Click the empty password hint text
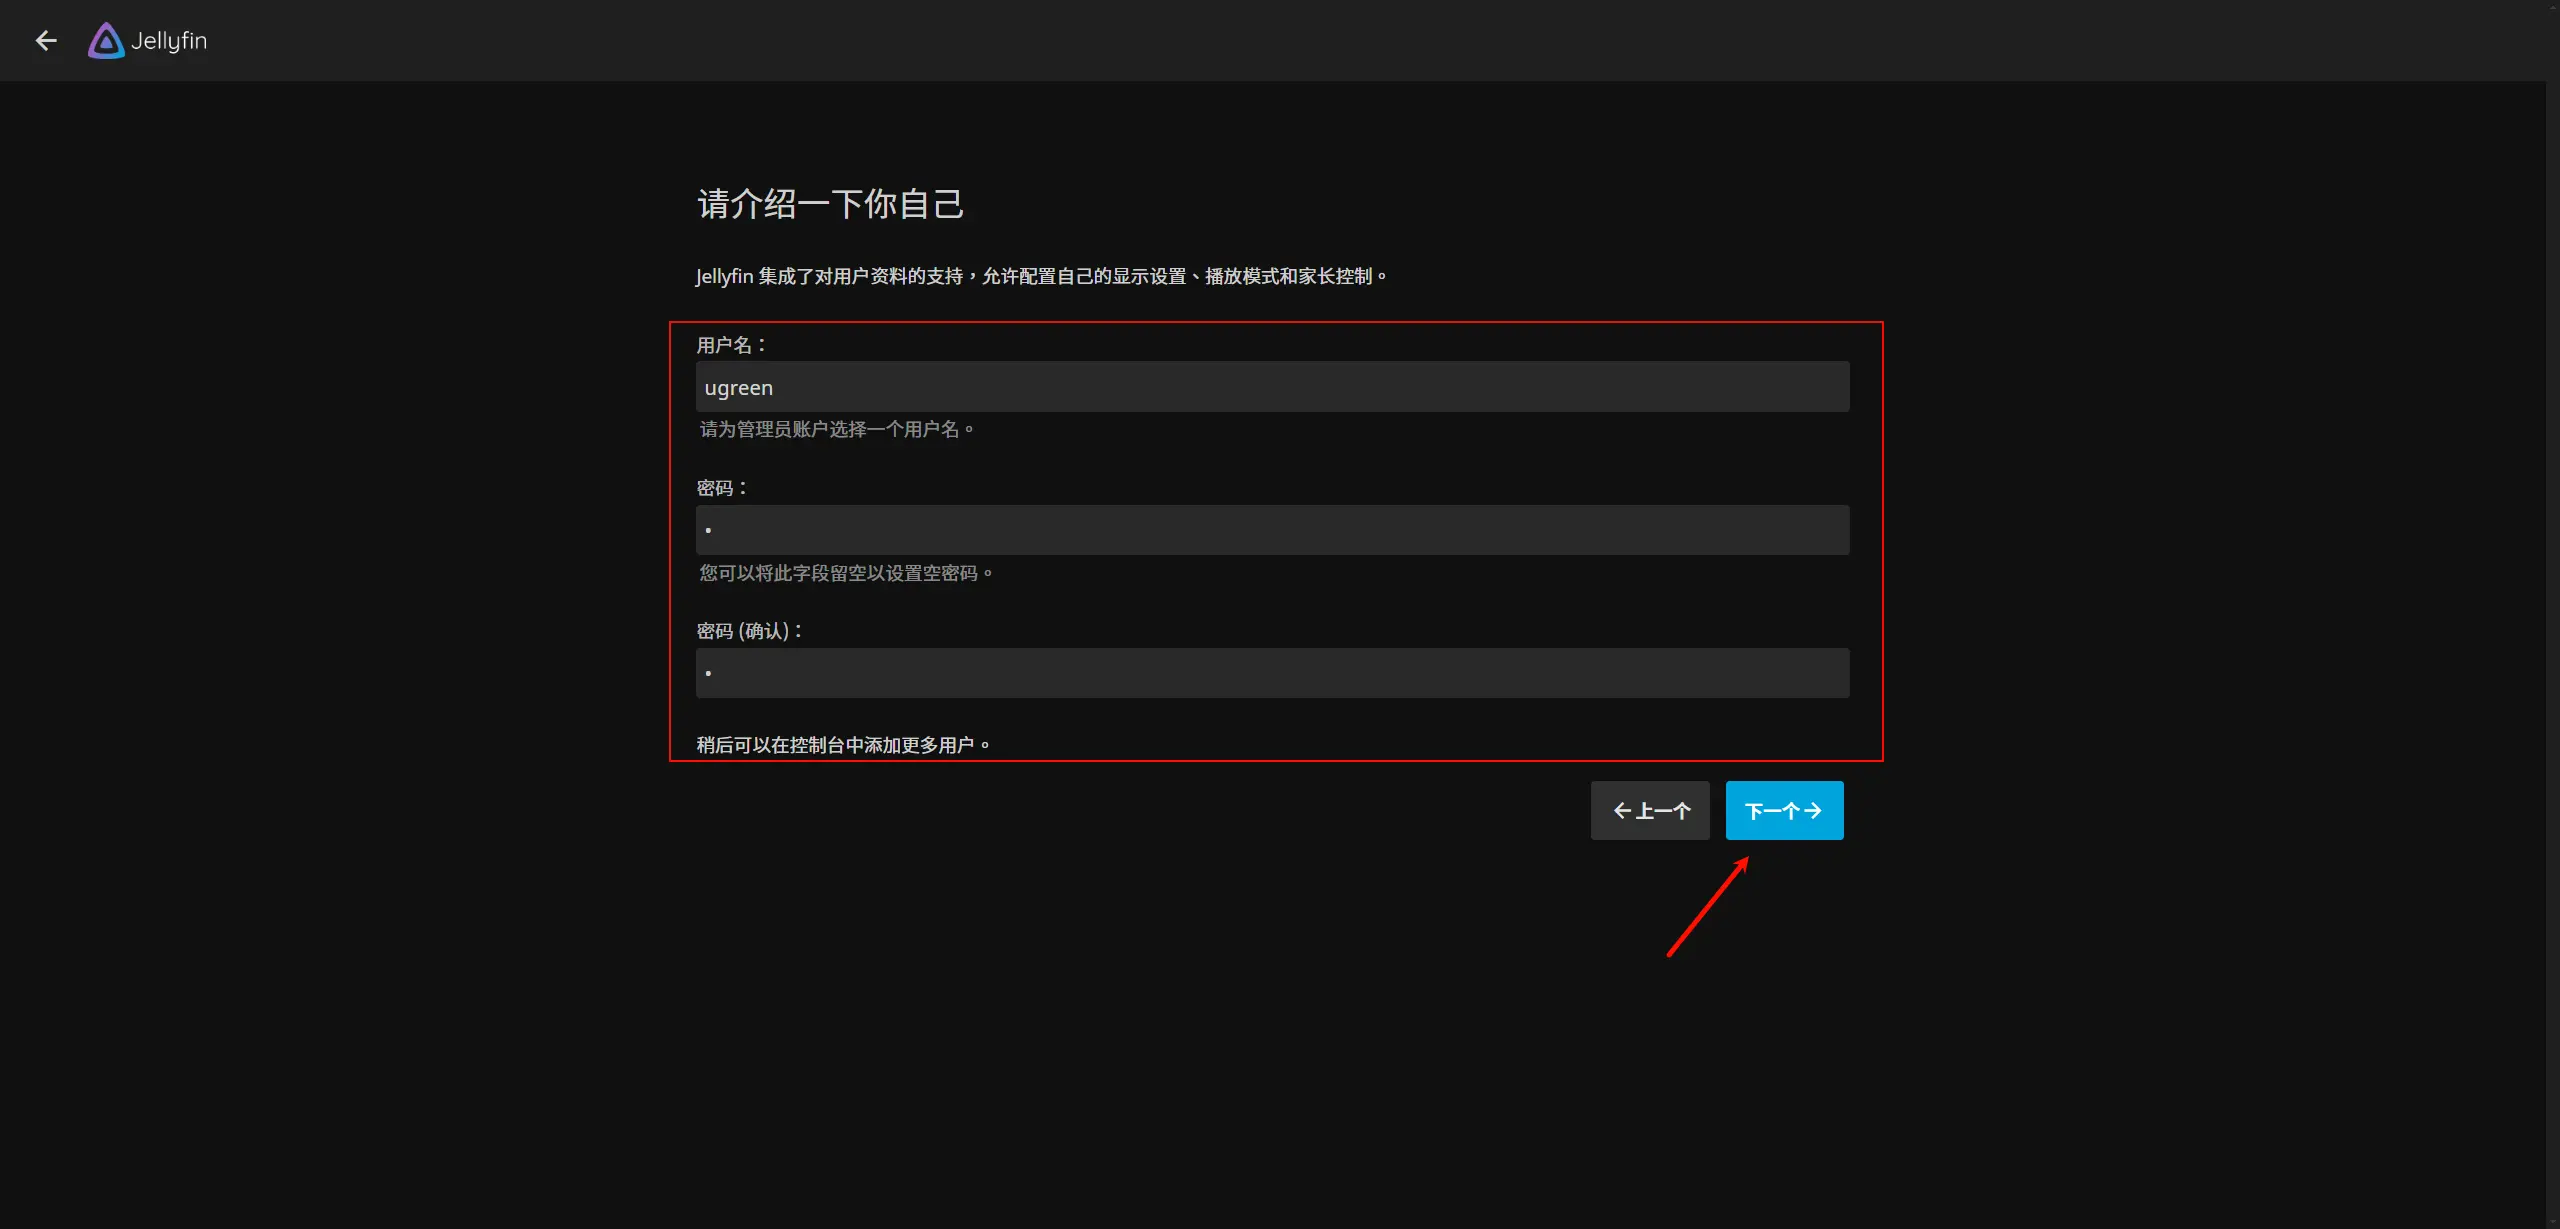This screenshot has width=2560, height=1229. (x=845, y=573)
